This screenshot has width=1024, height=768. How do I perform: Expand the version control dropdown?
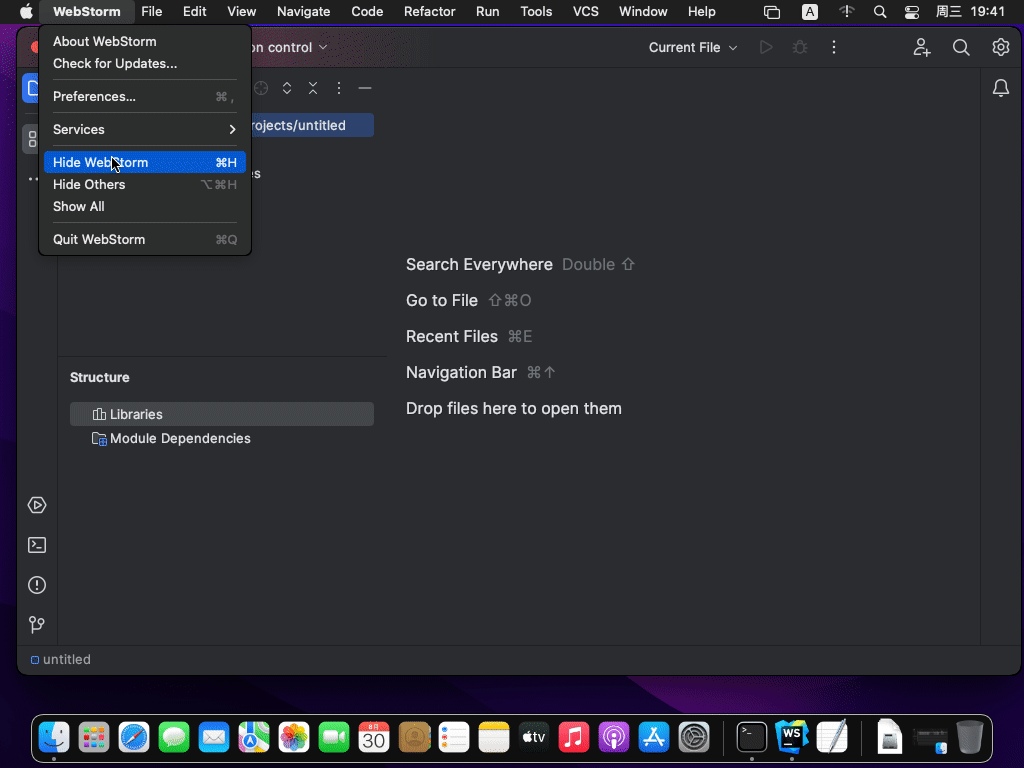pyautogui.click(x=289, y=48)
